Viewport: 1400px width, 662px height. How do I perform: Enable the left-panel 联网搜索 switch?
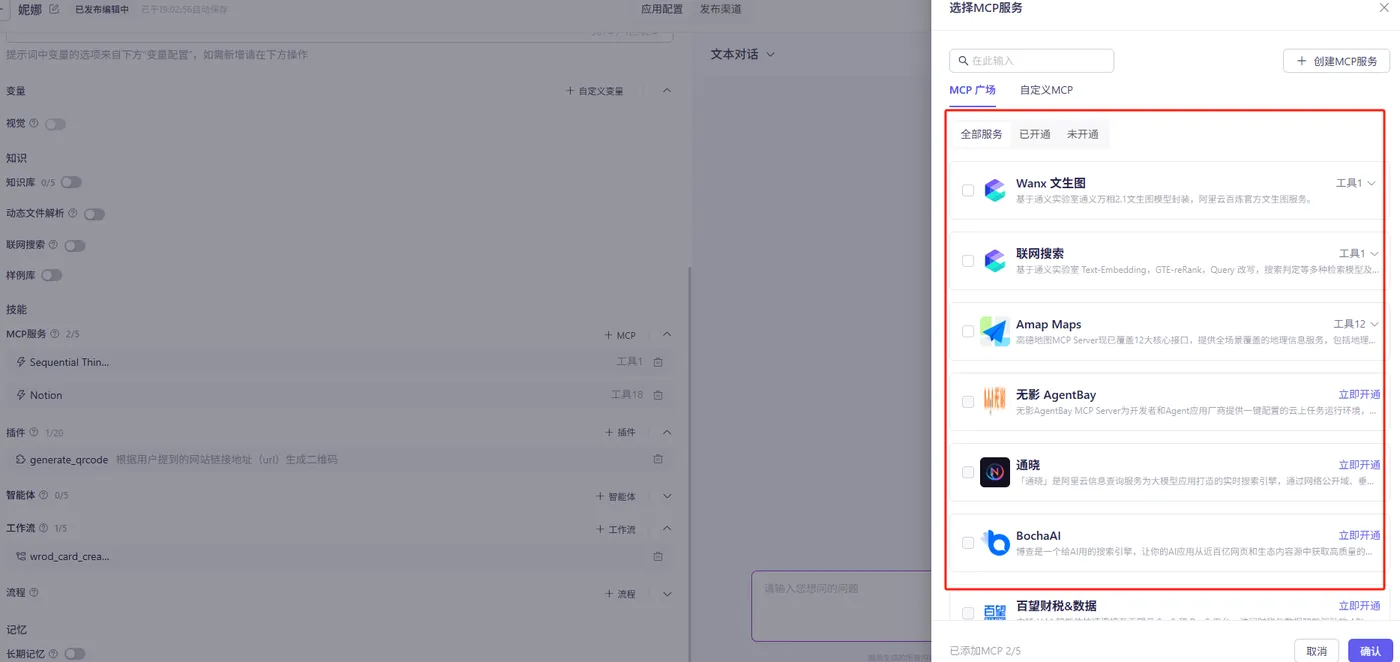coord(74,245)
